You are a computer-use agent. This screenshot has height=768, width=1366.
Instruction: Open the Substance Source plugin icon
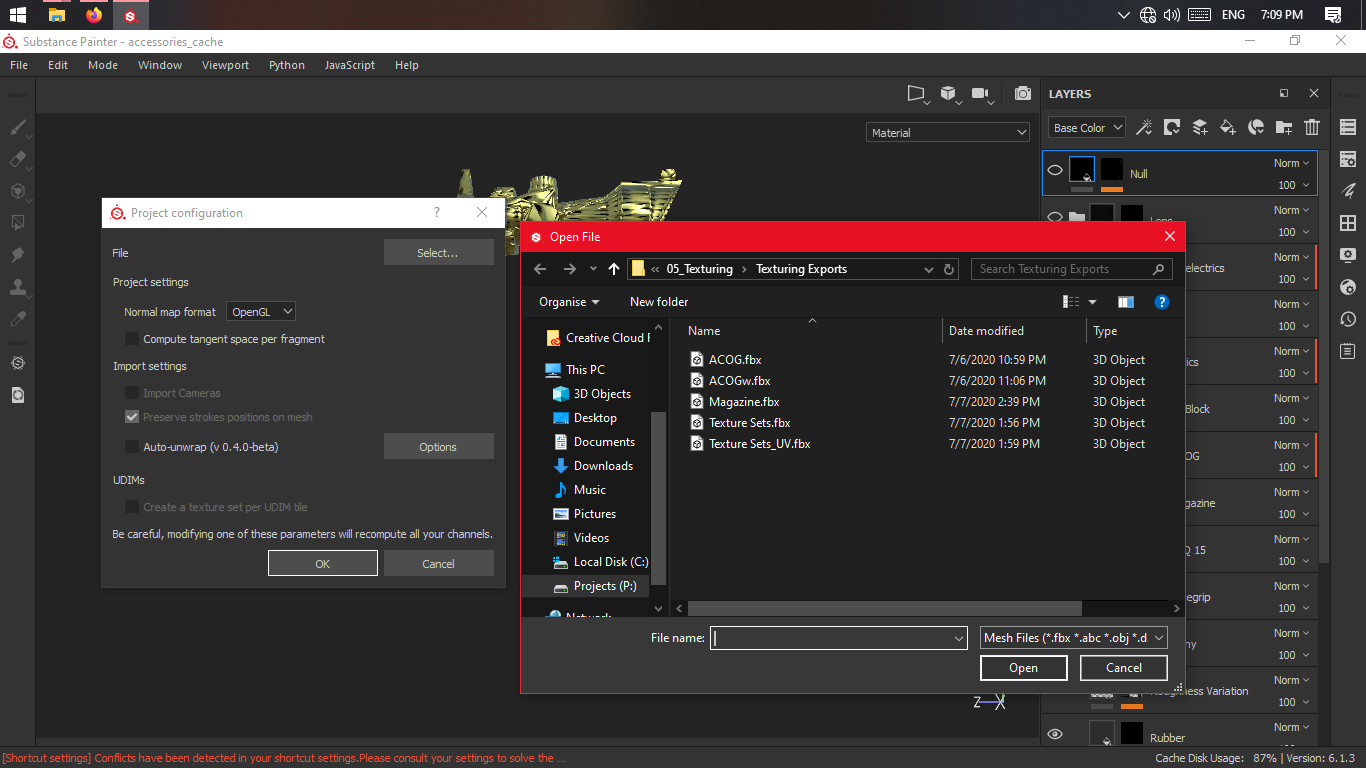17,363
